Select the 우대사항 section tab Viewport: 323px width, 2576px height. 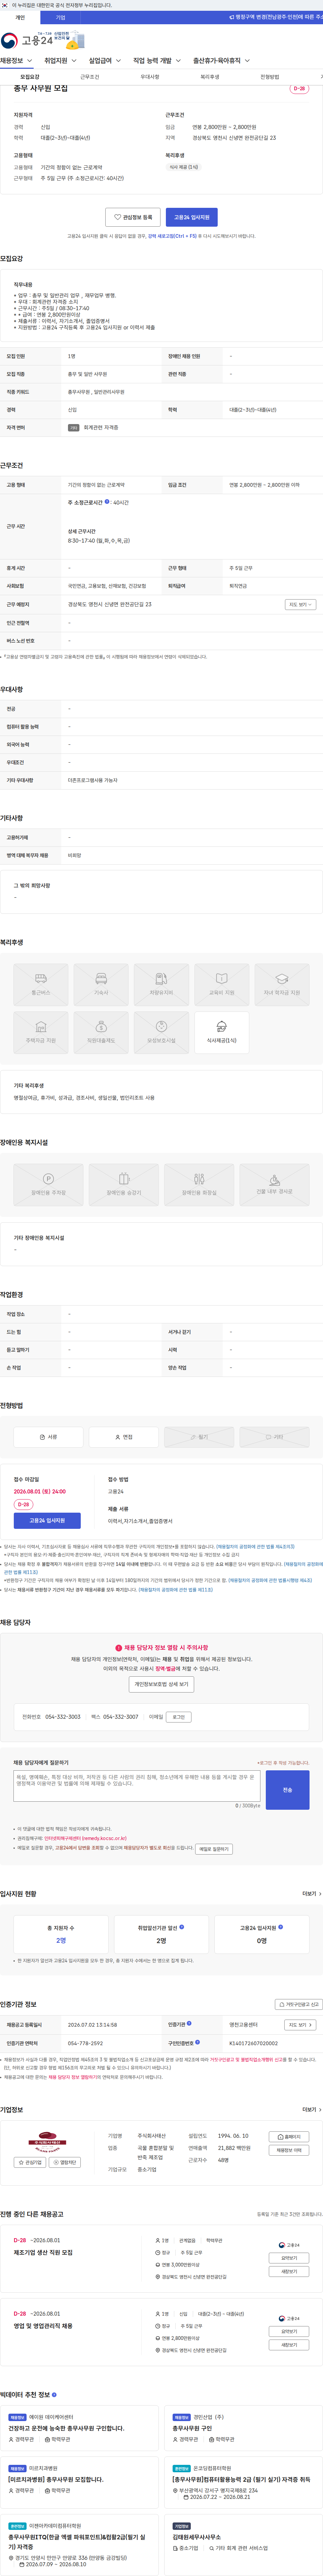150,77
